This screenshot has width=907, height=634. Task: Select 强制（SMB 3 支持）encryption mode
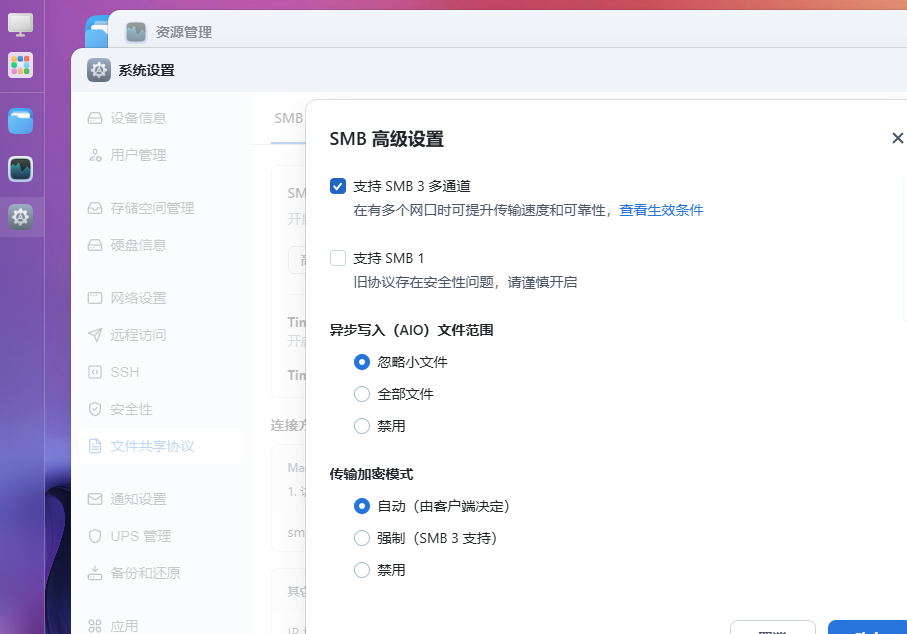[361, 538]
